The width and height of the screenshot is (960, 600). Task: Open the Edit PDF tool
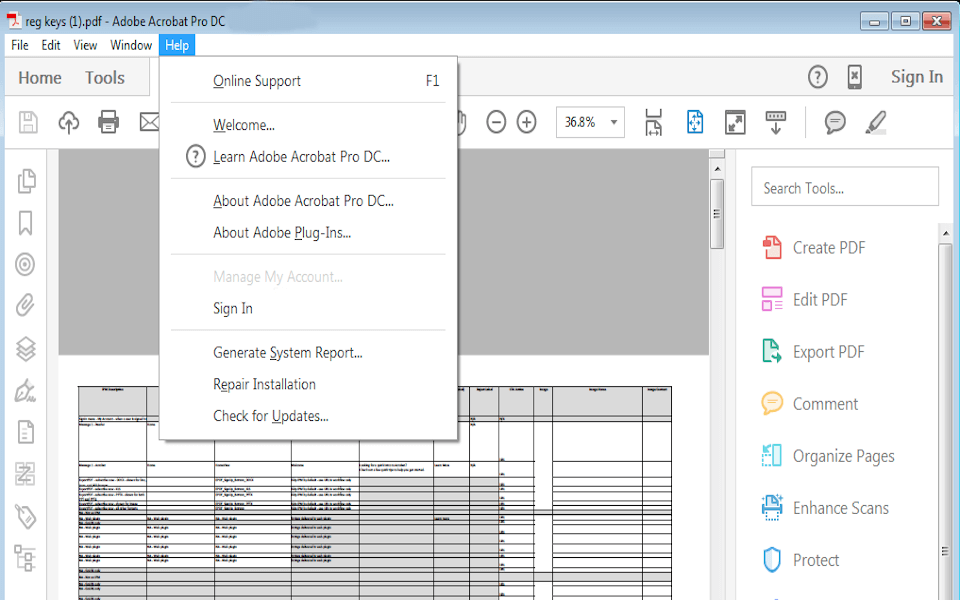(804, 299)
